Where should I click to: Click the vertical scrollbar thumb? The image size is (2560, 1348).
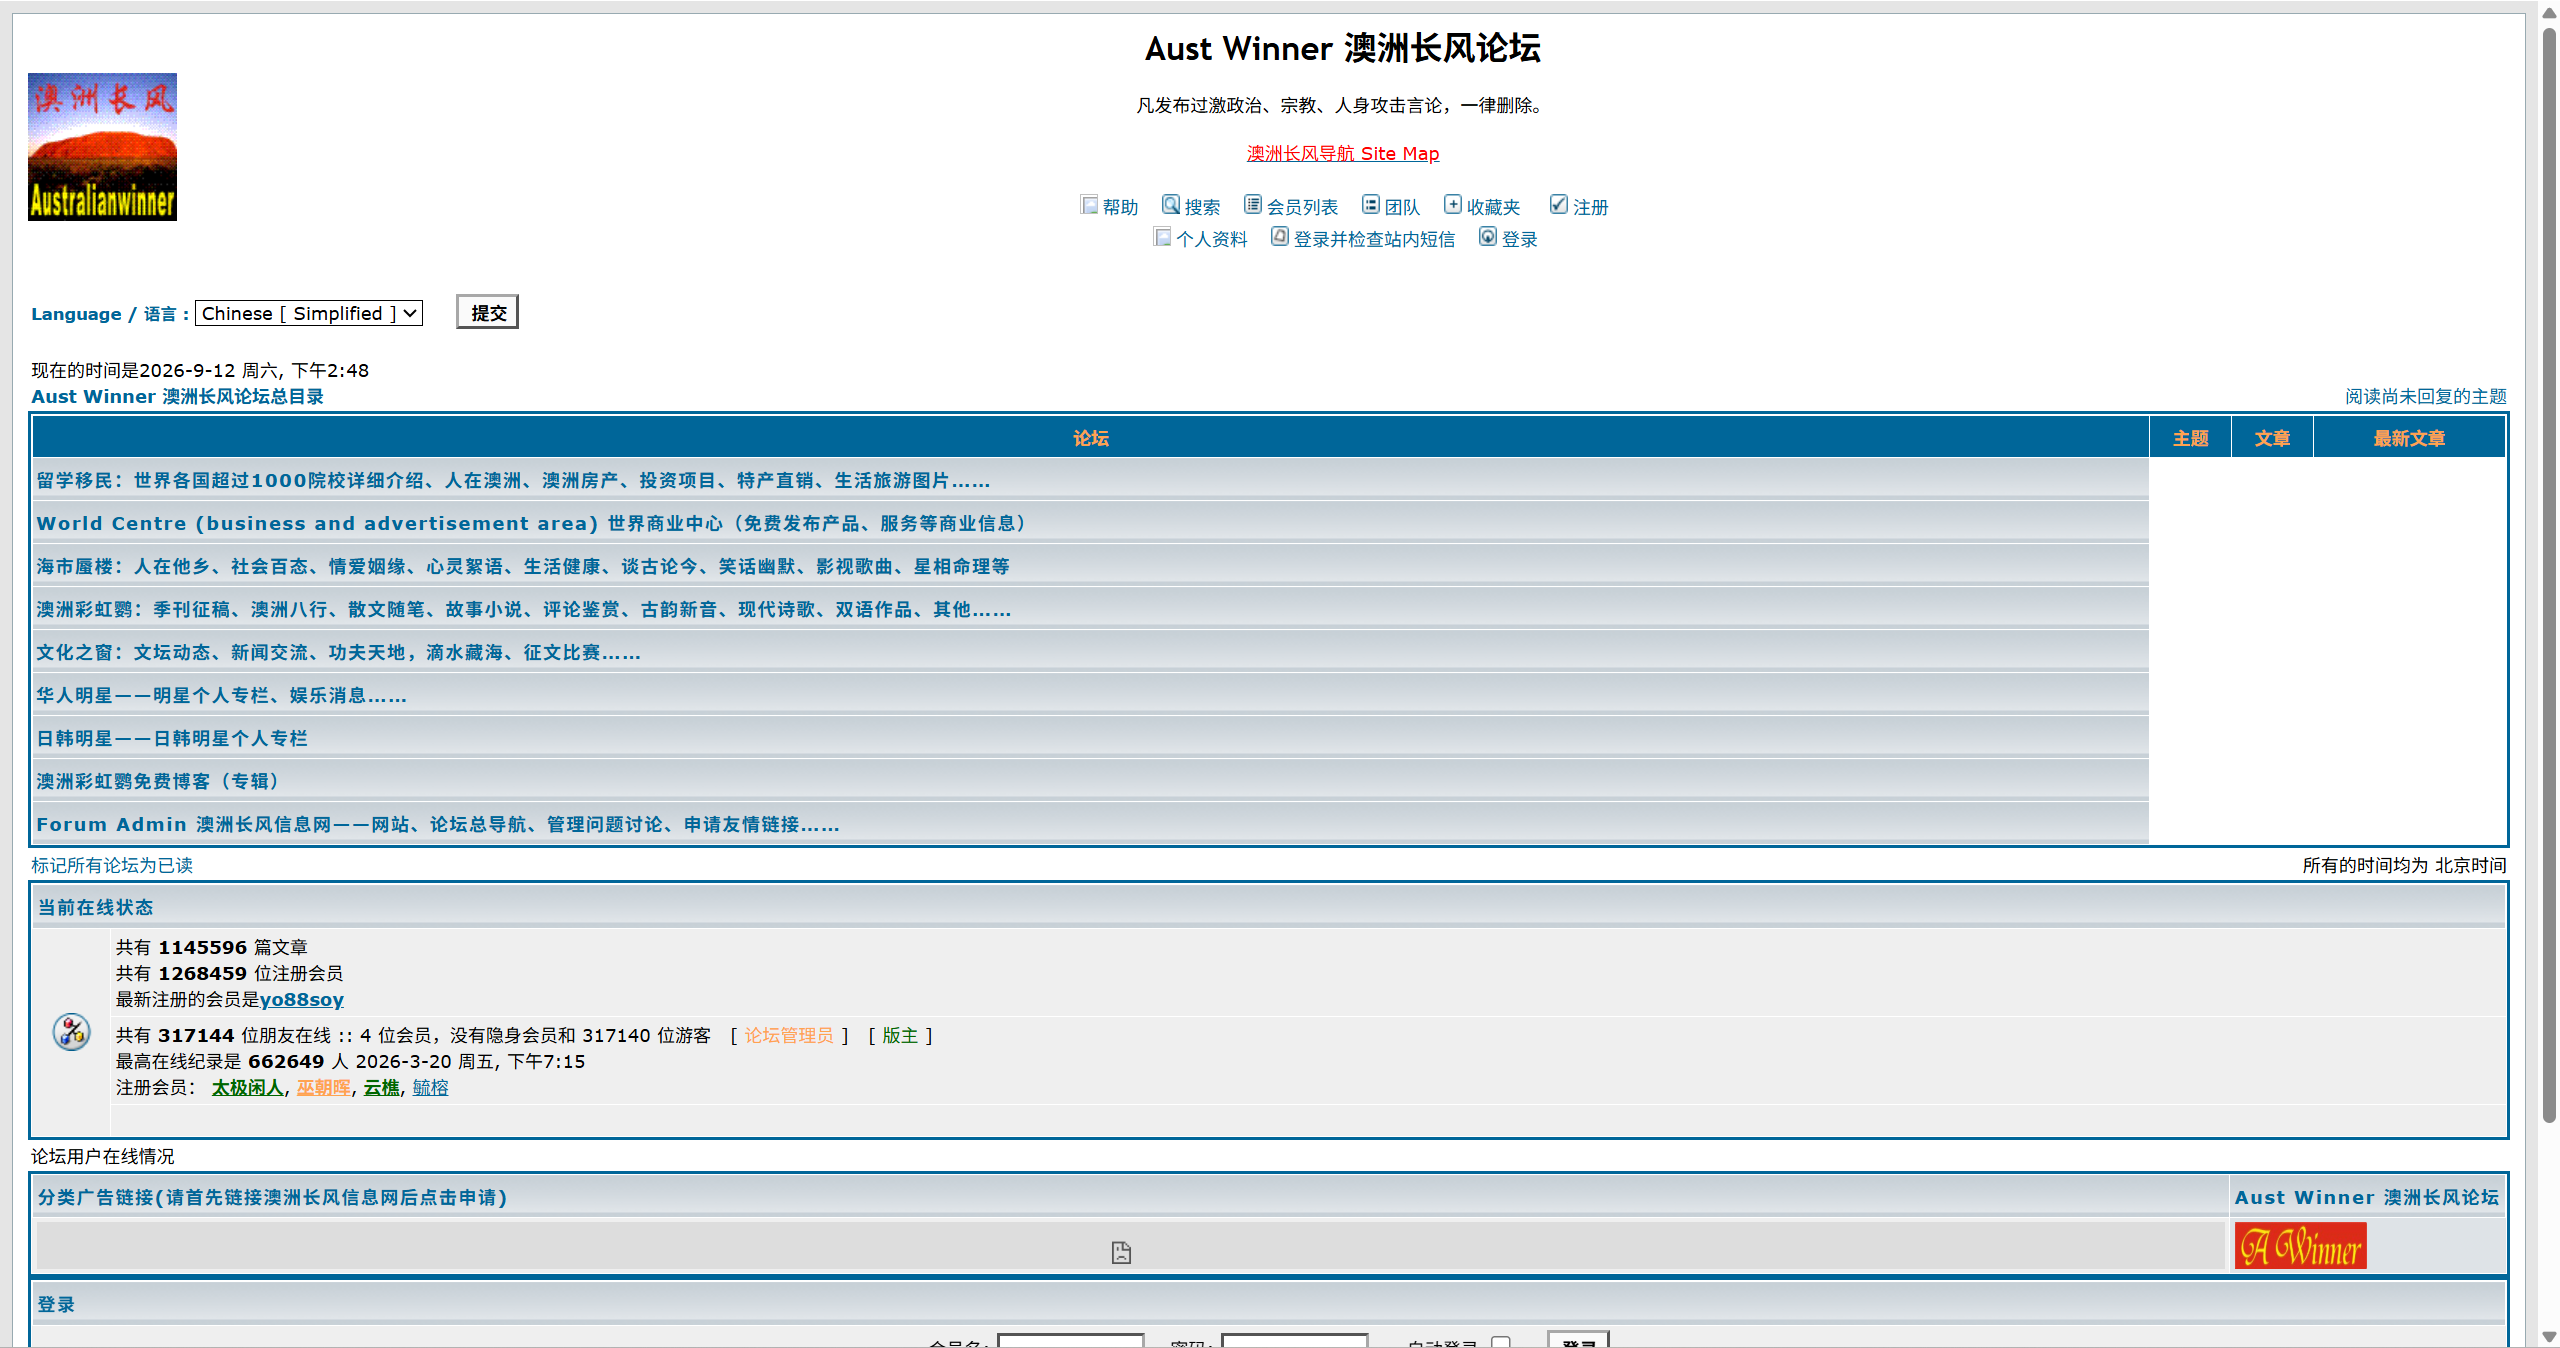click(2549, 575)
